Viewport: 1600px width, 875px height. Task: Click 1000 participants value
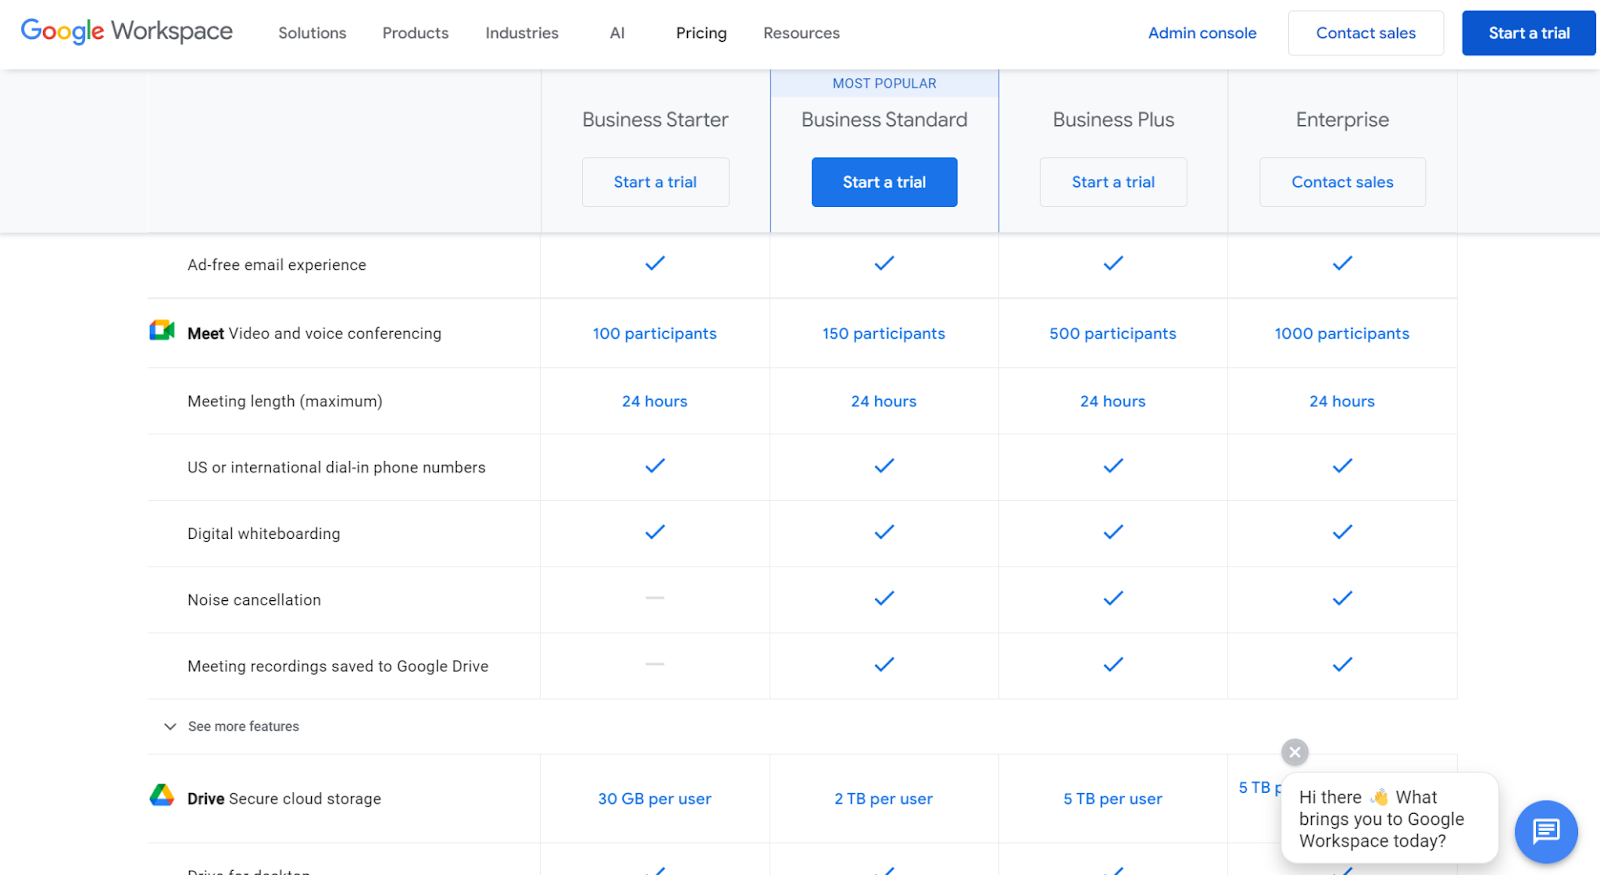coord(1342,333)
